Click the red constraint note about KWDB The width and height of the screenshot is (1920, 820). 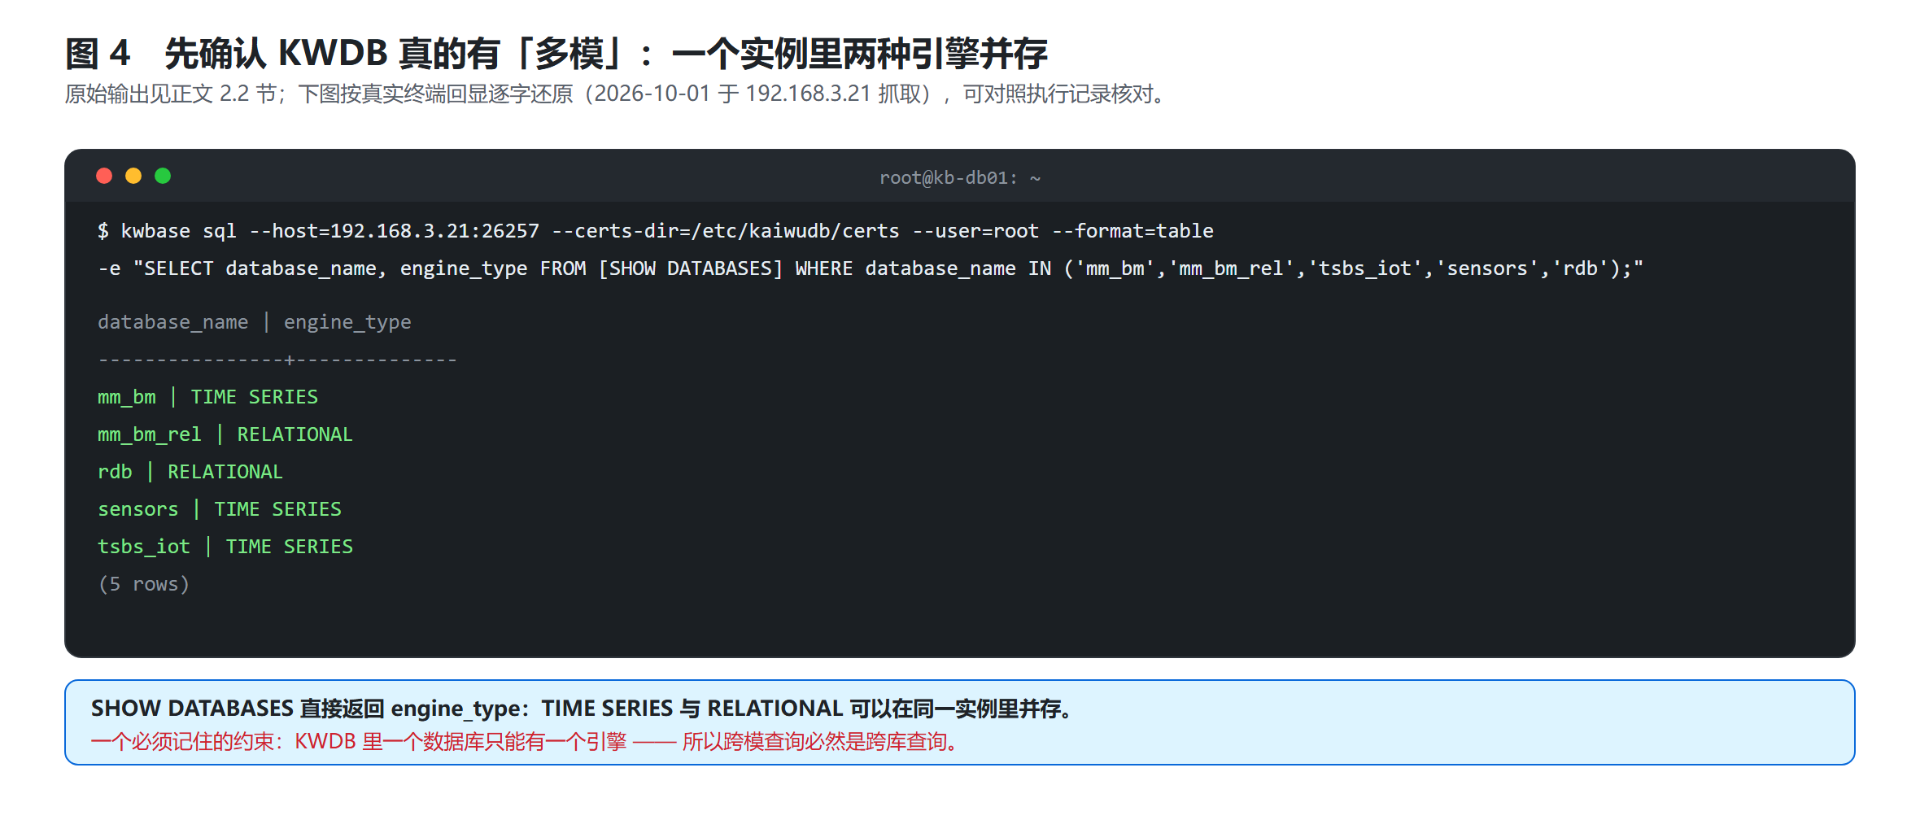tap(524, 742)
